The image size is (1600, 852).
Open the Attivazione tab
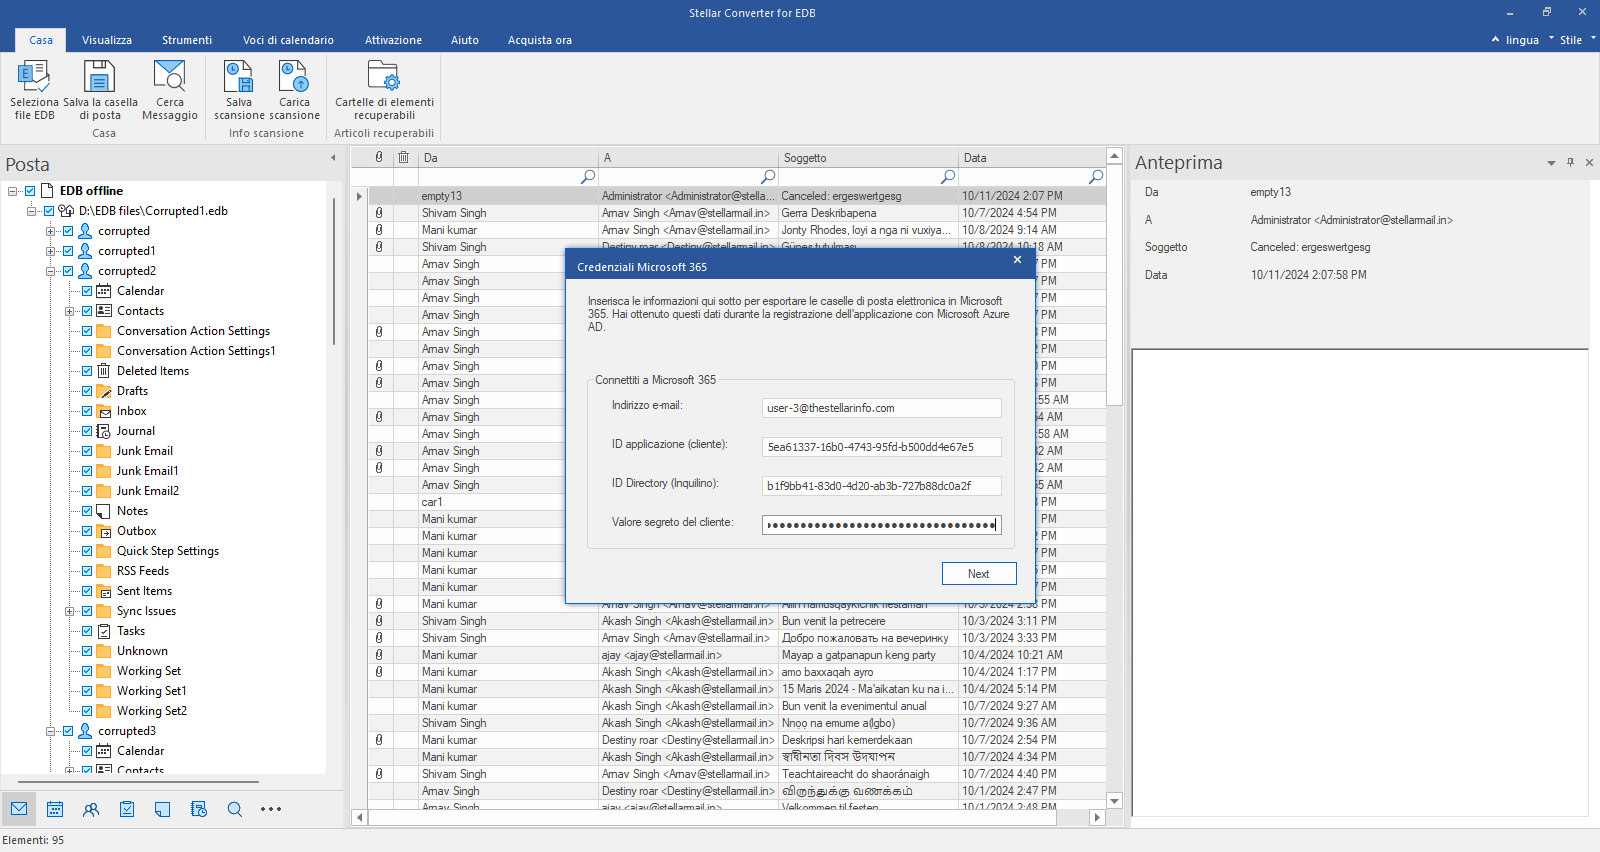tap(393, 40)
